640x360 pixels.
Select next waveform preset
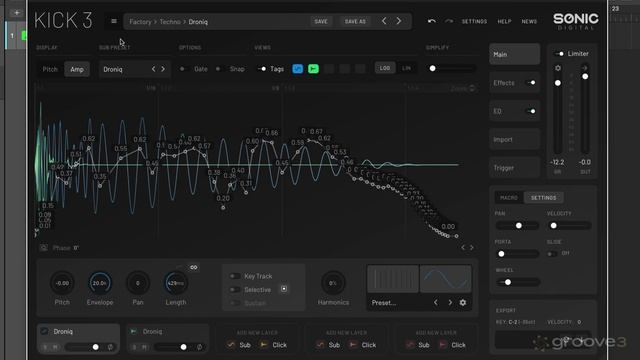[450, 302]
